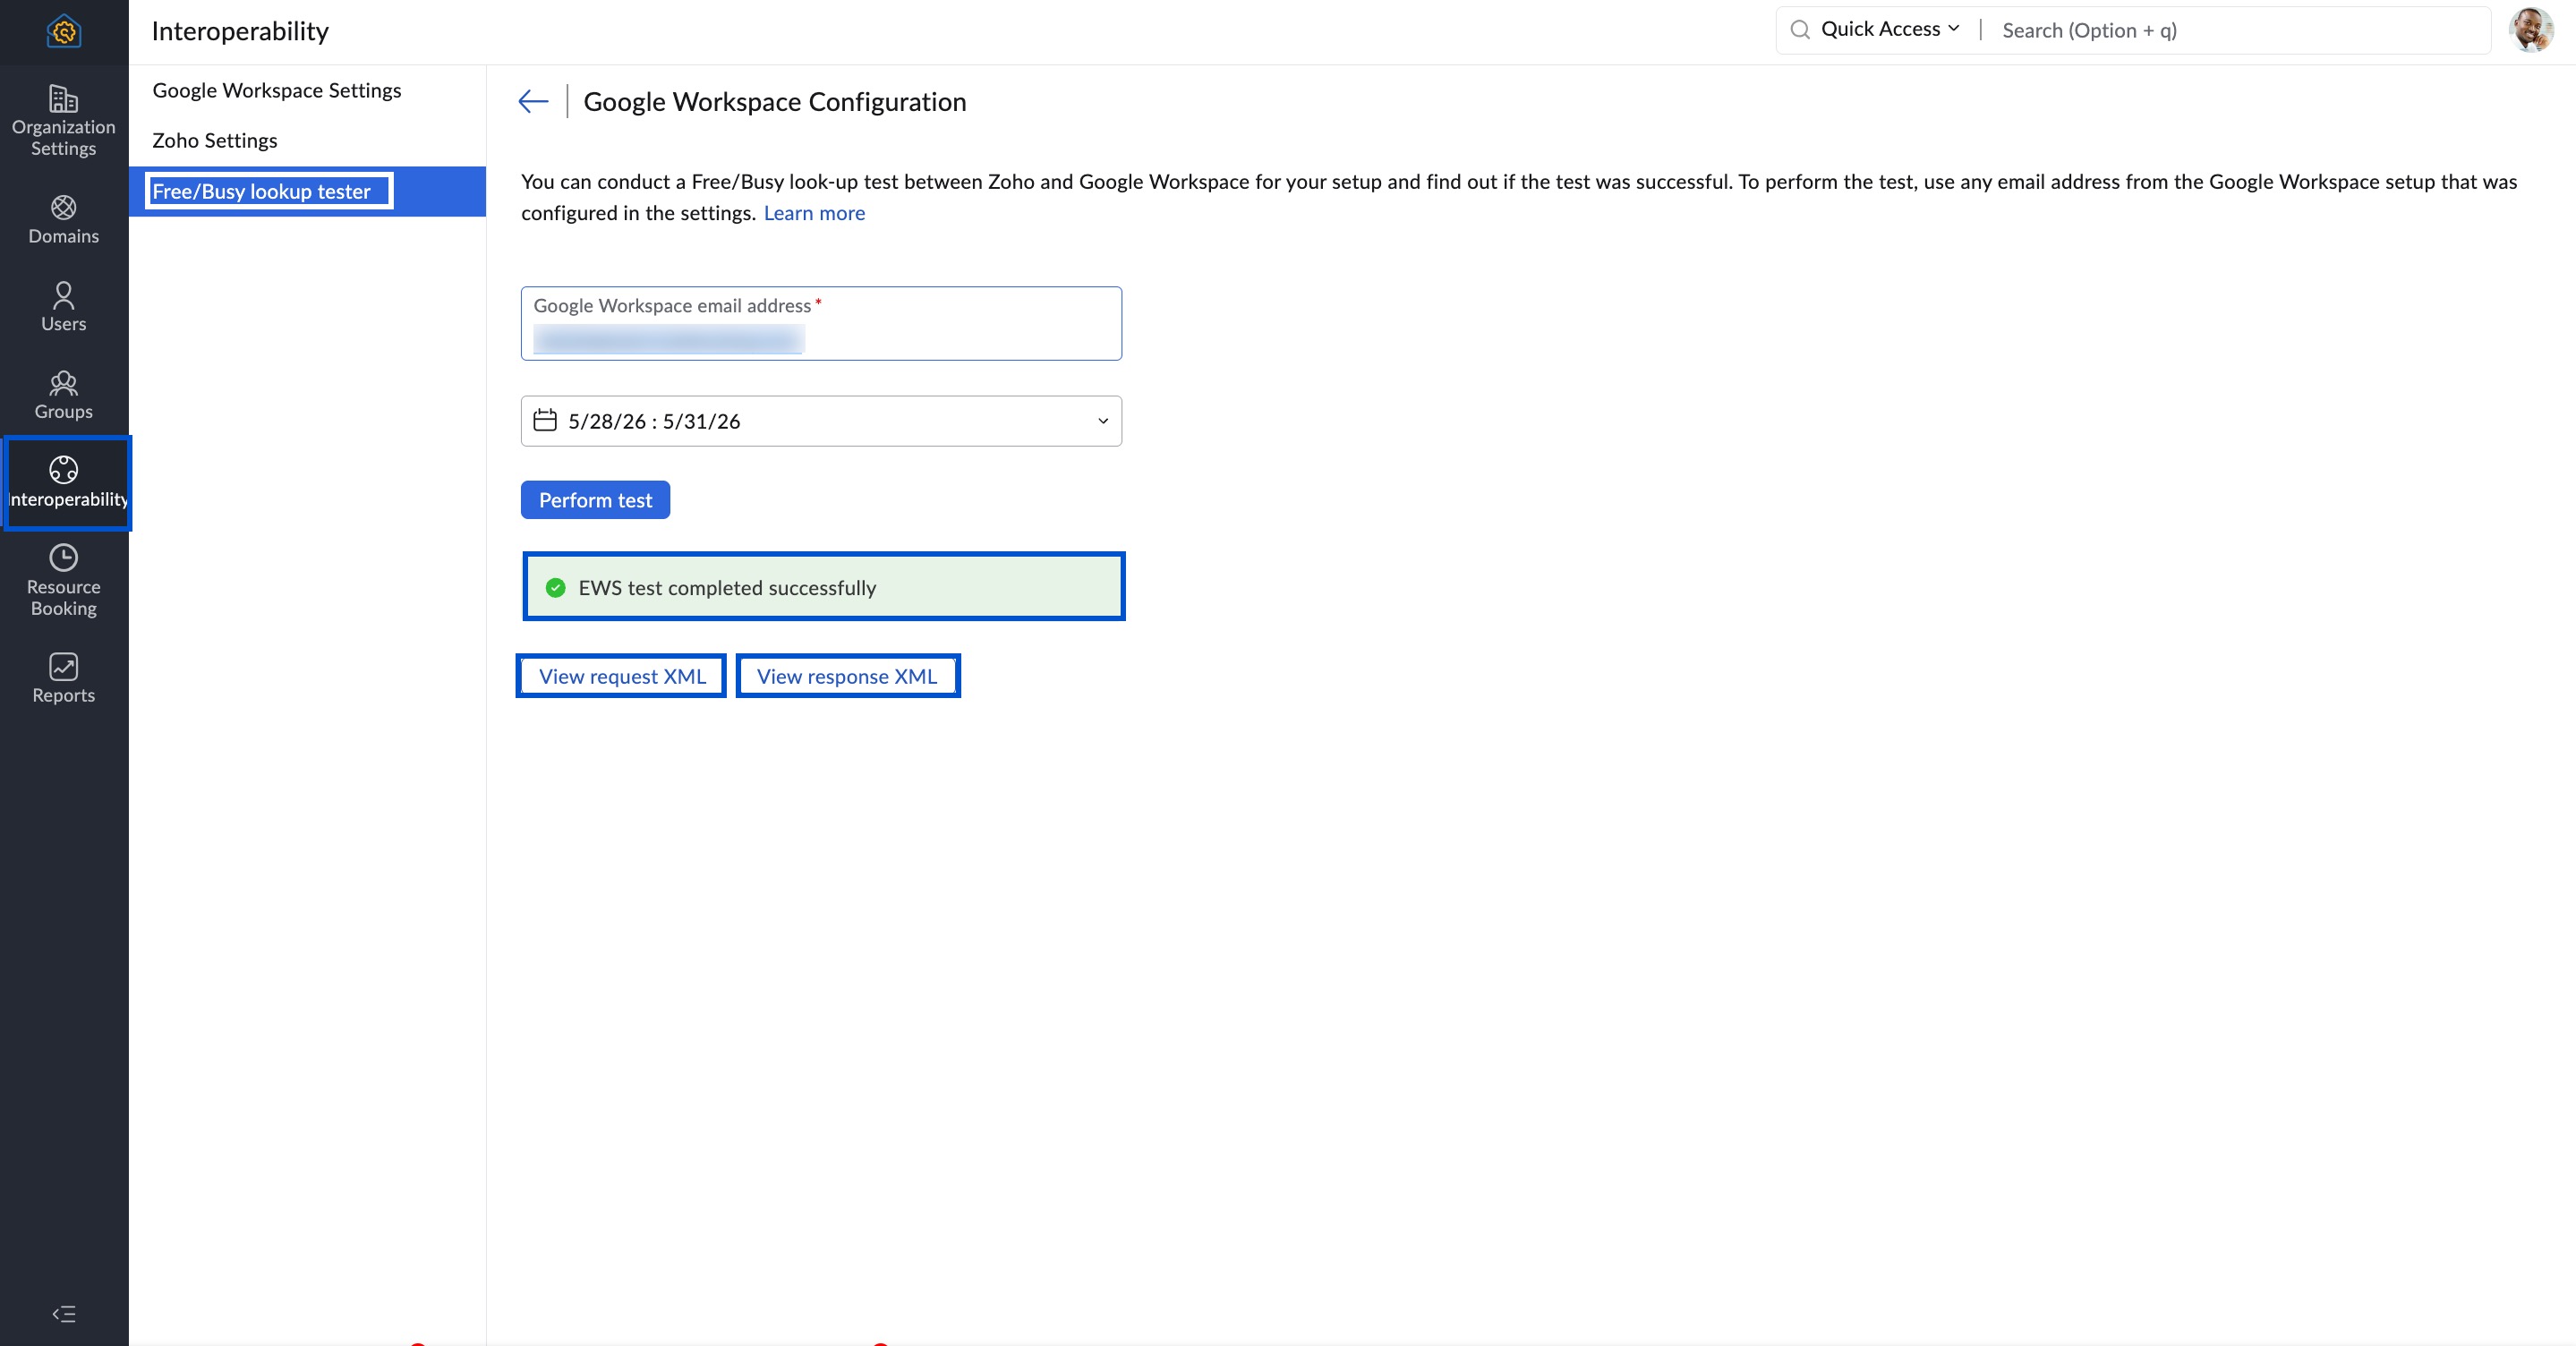Select Interoperability in the sidebar
This screenshot has height=1346, width=2576.
[x=67, y=483]
